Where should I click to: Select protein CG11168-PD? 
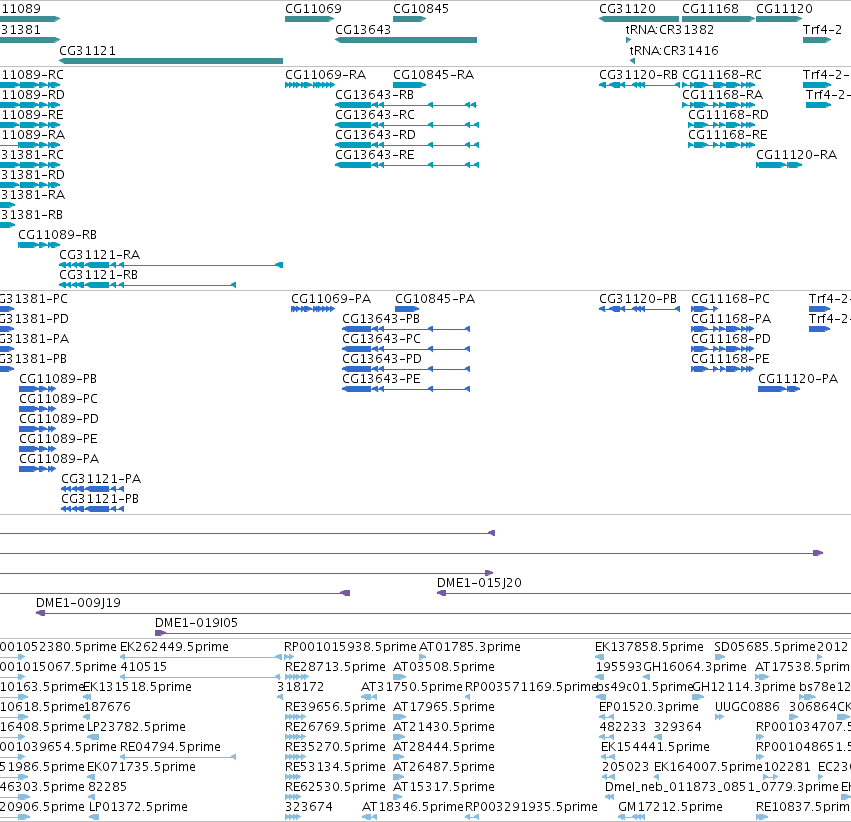click(731, 339)
